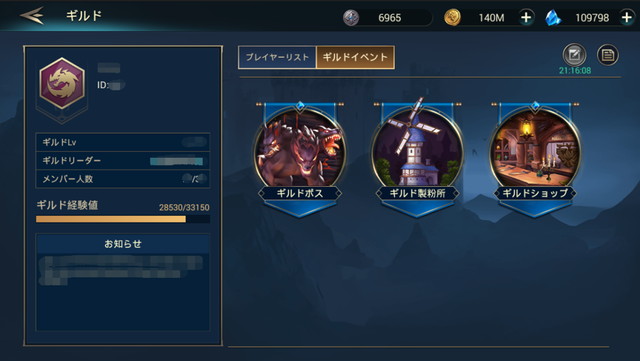Open the ギルドボス guild boss event
Viewport: 640px width, 361px height.
(300, 158)
